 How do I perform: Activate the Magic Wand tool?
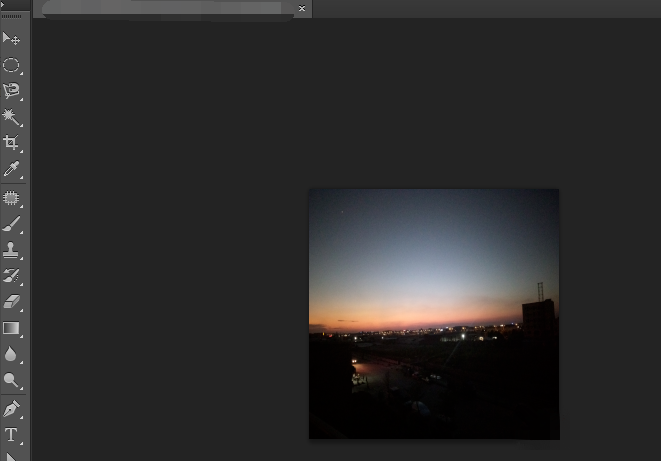tap(11, 117)
